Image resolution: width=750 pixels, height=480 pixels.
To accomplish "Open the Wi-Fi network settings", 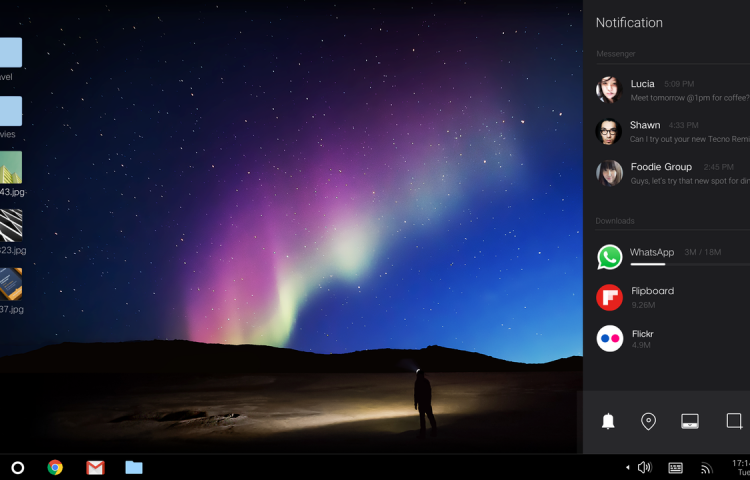I will [706, 467].
